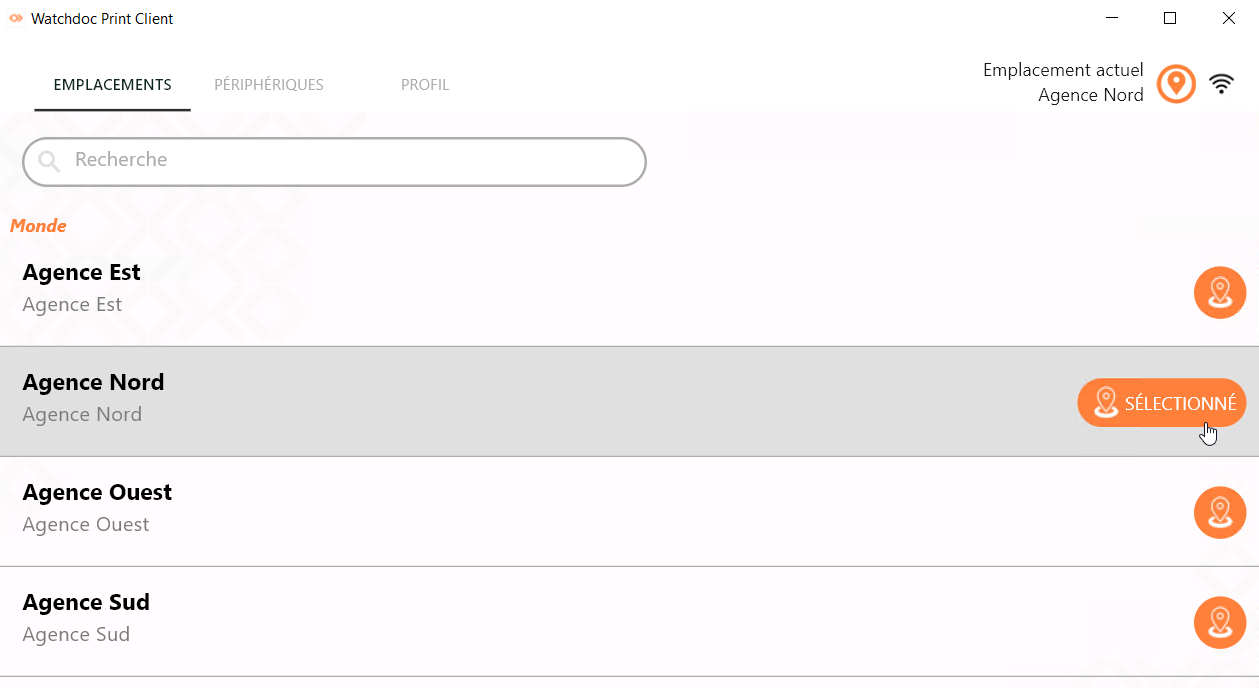Focus the Recherche search field

pos(350,161)
